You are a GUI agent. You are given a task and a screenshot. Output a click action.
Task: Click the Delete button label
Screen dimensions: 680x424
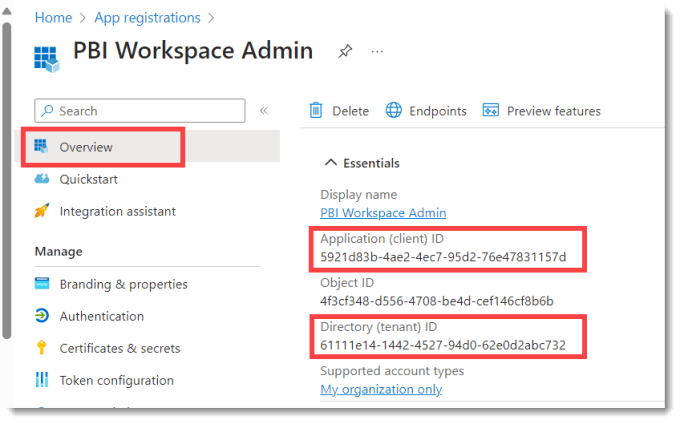[x=350, y=111]
